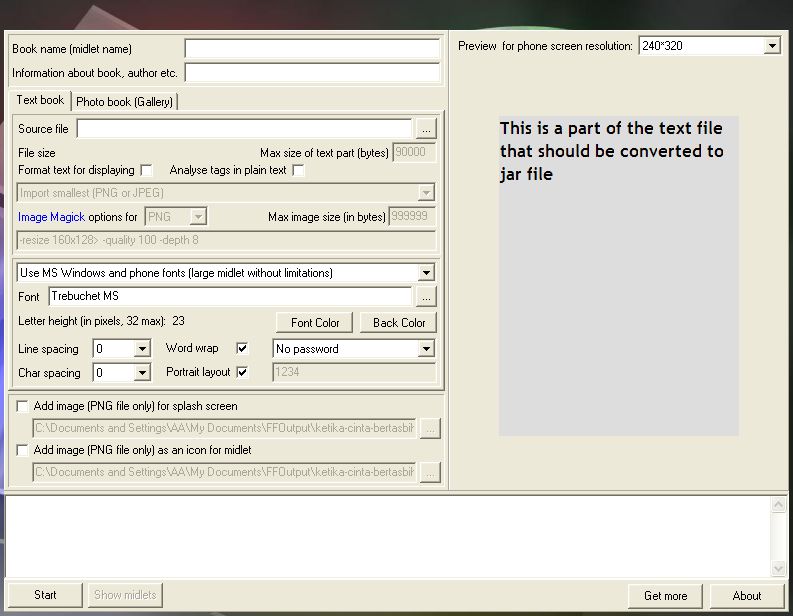Click the Book name input field
793x616 pixels.
312,49
